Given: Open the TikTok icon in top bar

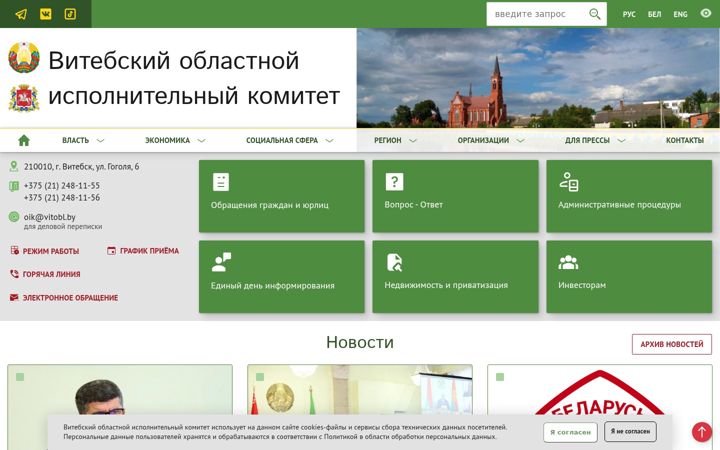Looking at the screenshot, I should 70,14.
